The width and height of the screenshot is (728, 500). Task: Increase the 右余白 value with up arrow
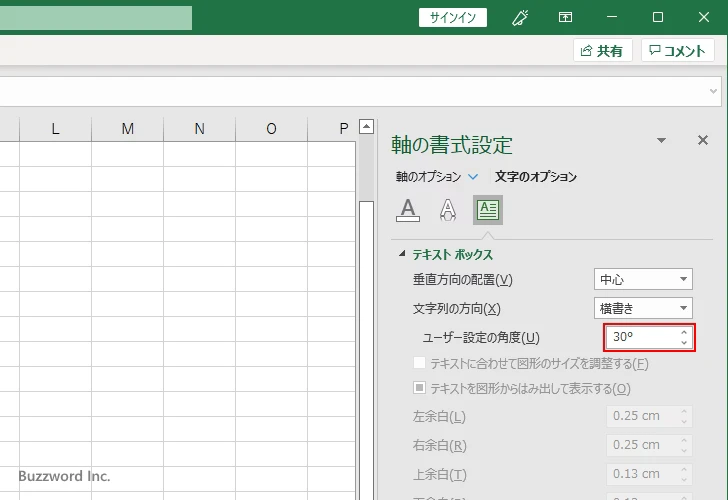[x=684, y=440]
